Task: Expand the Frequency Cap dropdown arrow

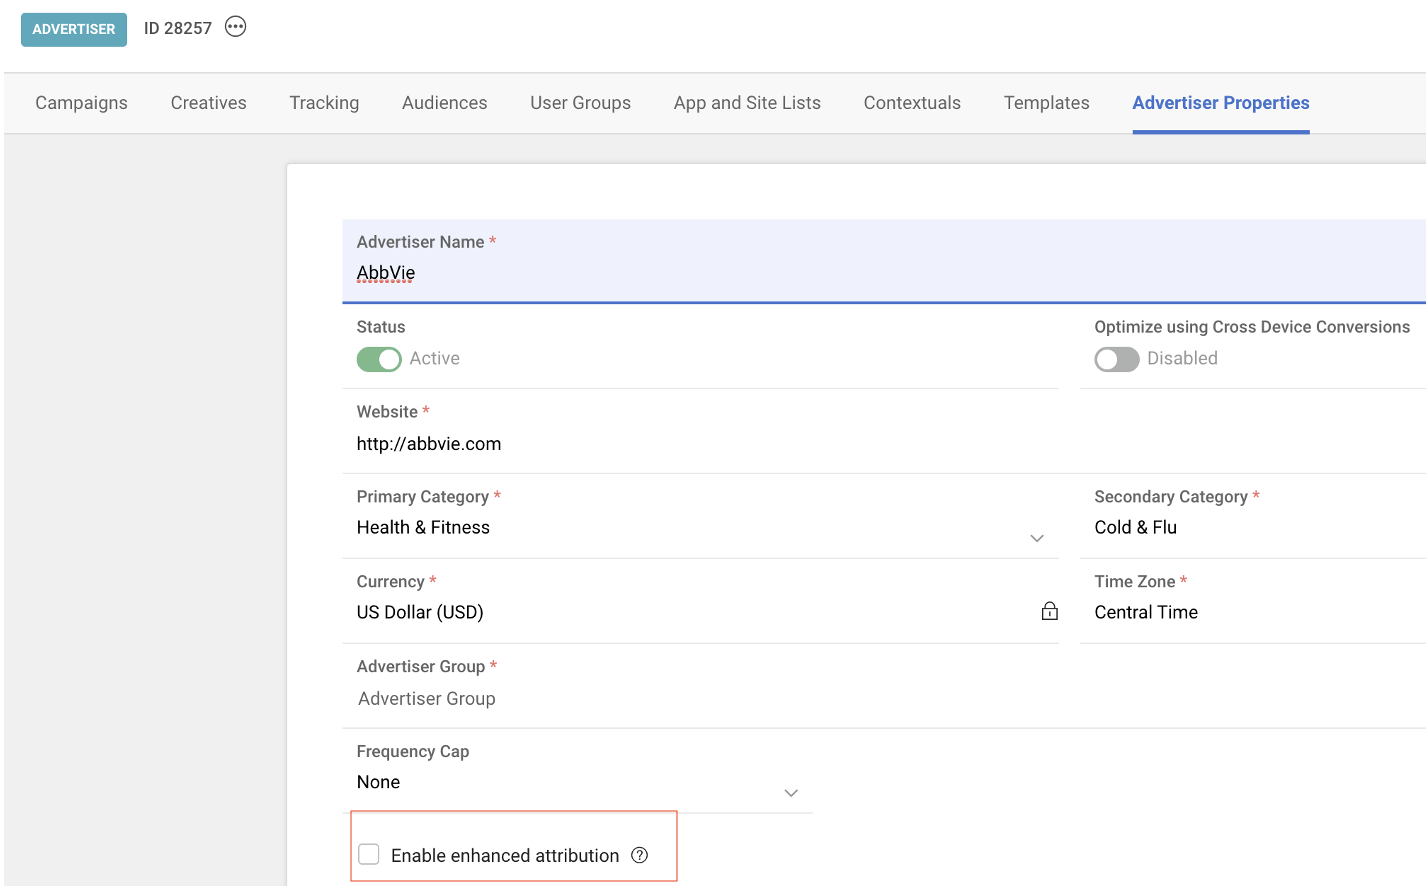Action: tap(791, 793)
